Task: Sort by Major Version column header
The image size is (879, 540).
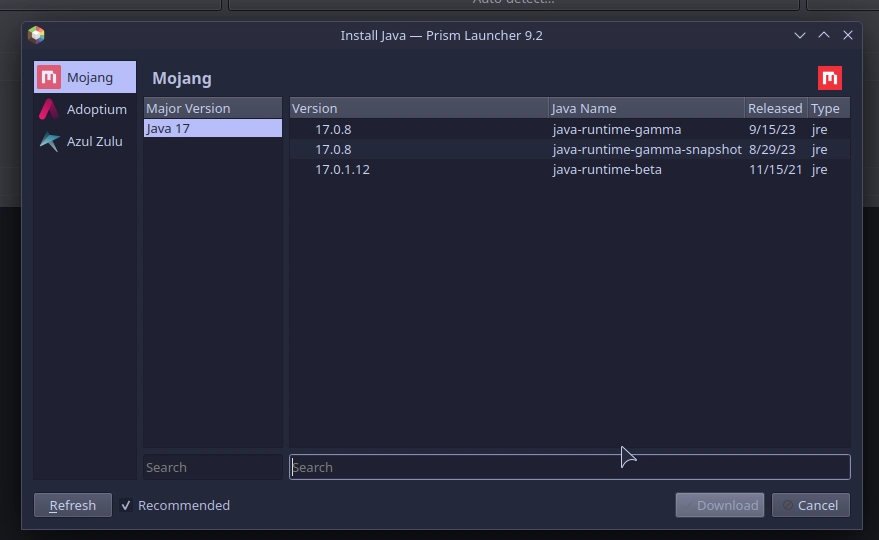Action: tap(212, 108)
